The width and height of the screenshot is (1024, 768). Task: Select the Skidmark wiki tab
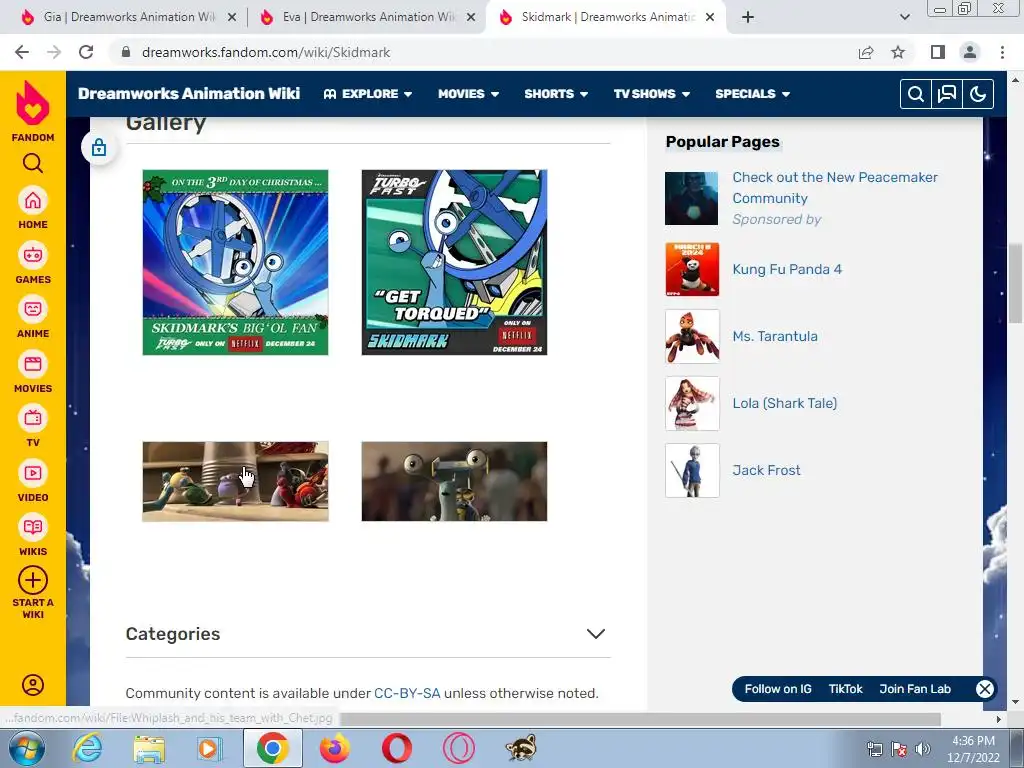pyautogui.click(x=604, y=17)
